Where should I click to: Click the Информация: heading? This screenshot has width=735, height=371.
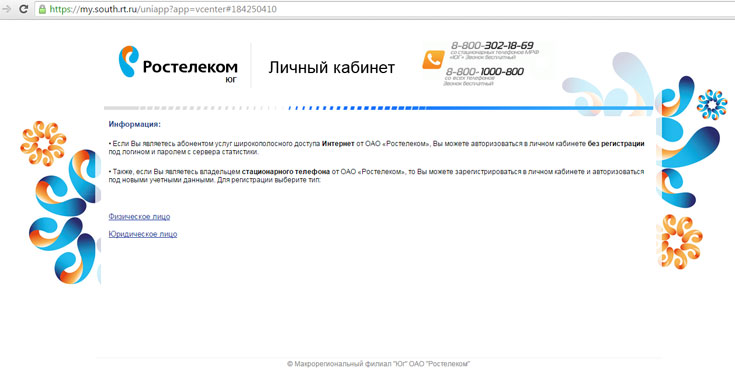pos(134,124)
